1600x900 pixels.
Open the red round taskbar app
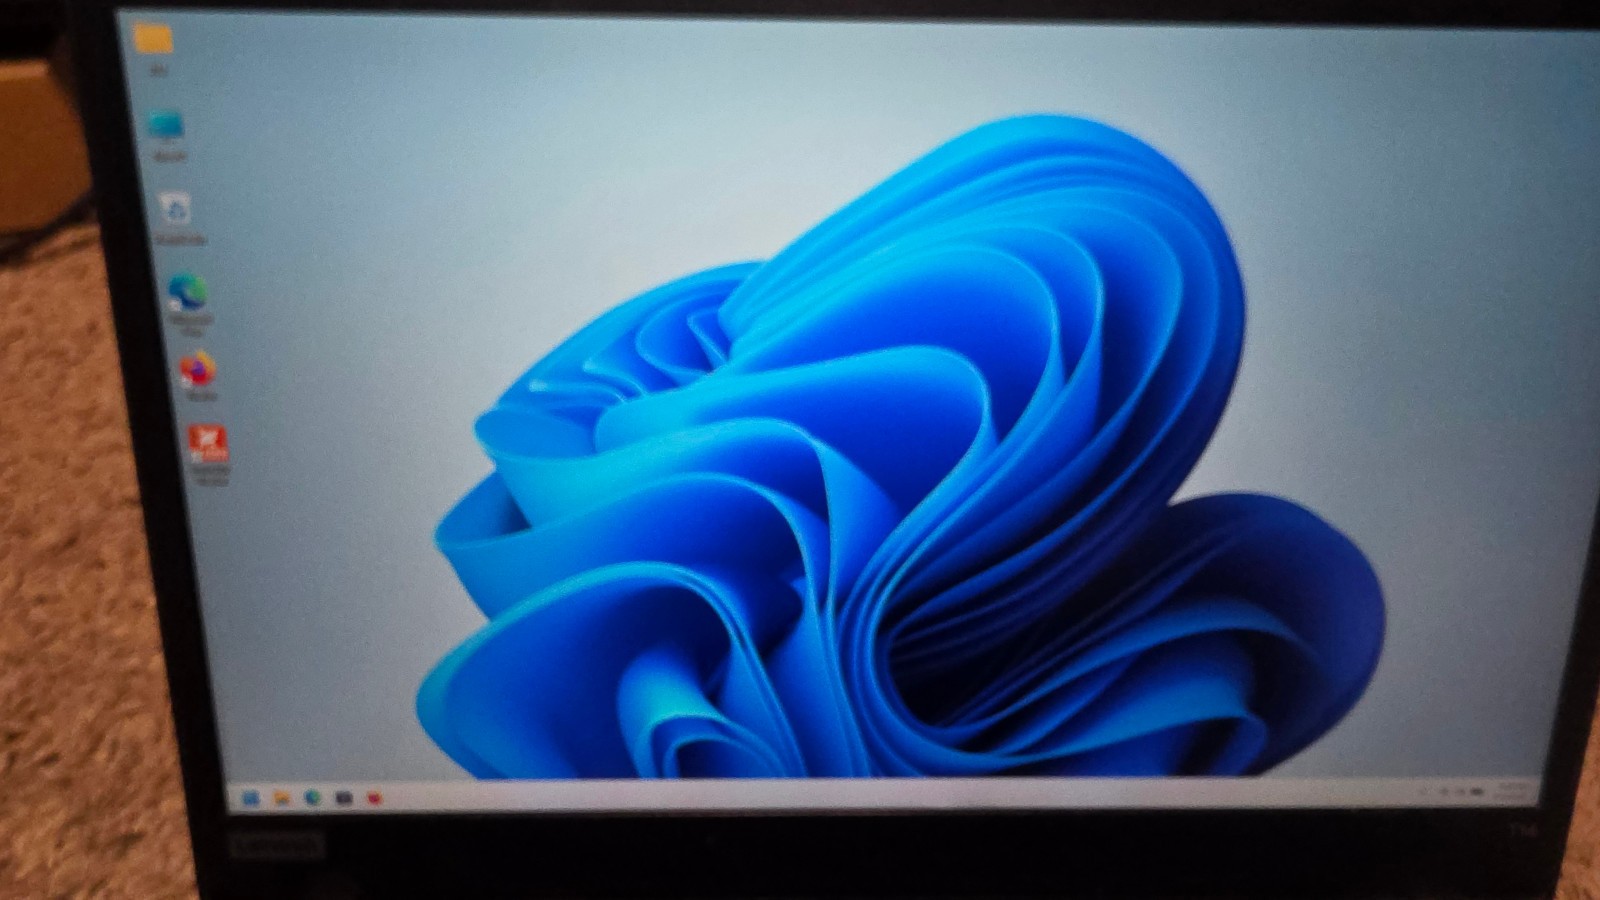tap(375, 797)
